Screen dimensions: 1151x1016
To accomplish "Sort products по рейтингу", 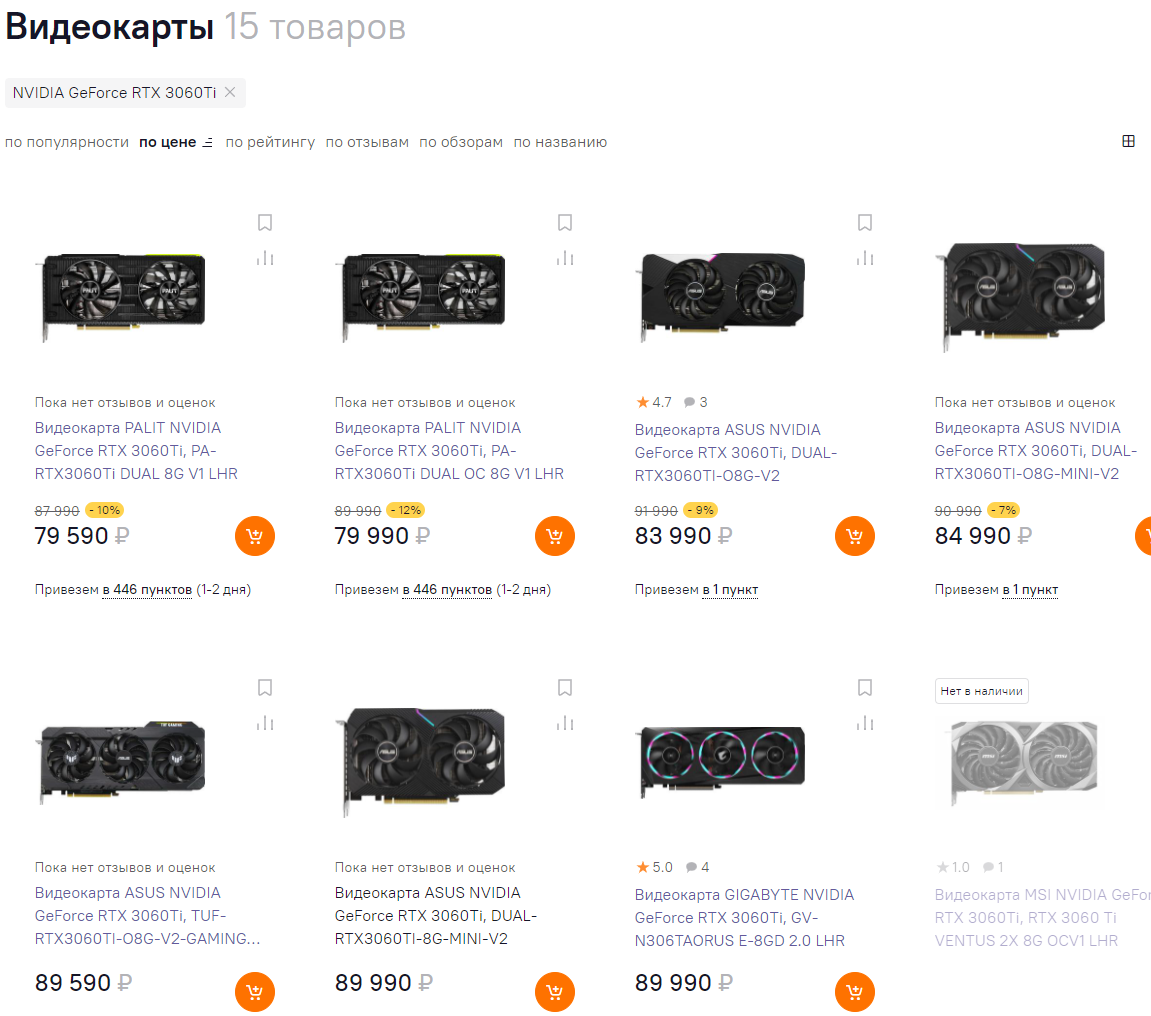I will (x=270, y=142).
